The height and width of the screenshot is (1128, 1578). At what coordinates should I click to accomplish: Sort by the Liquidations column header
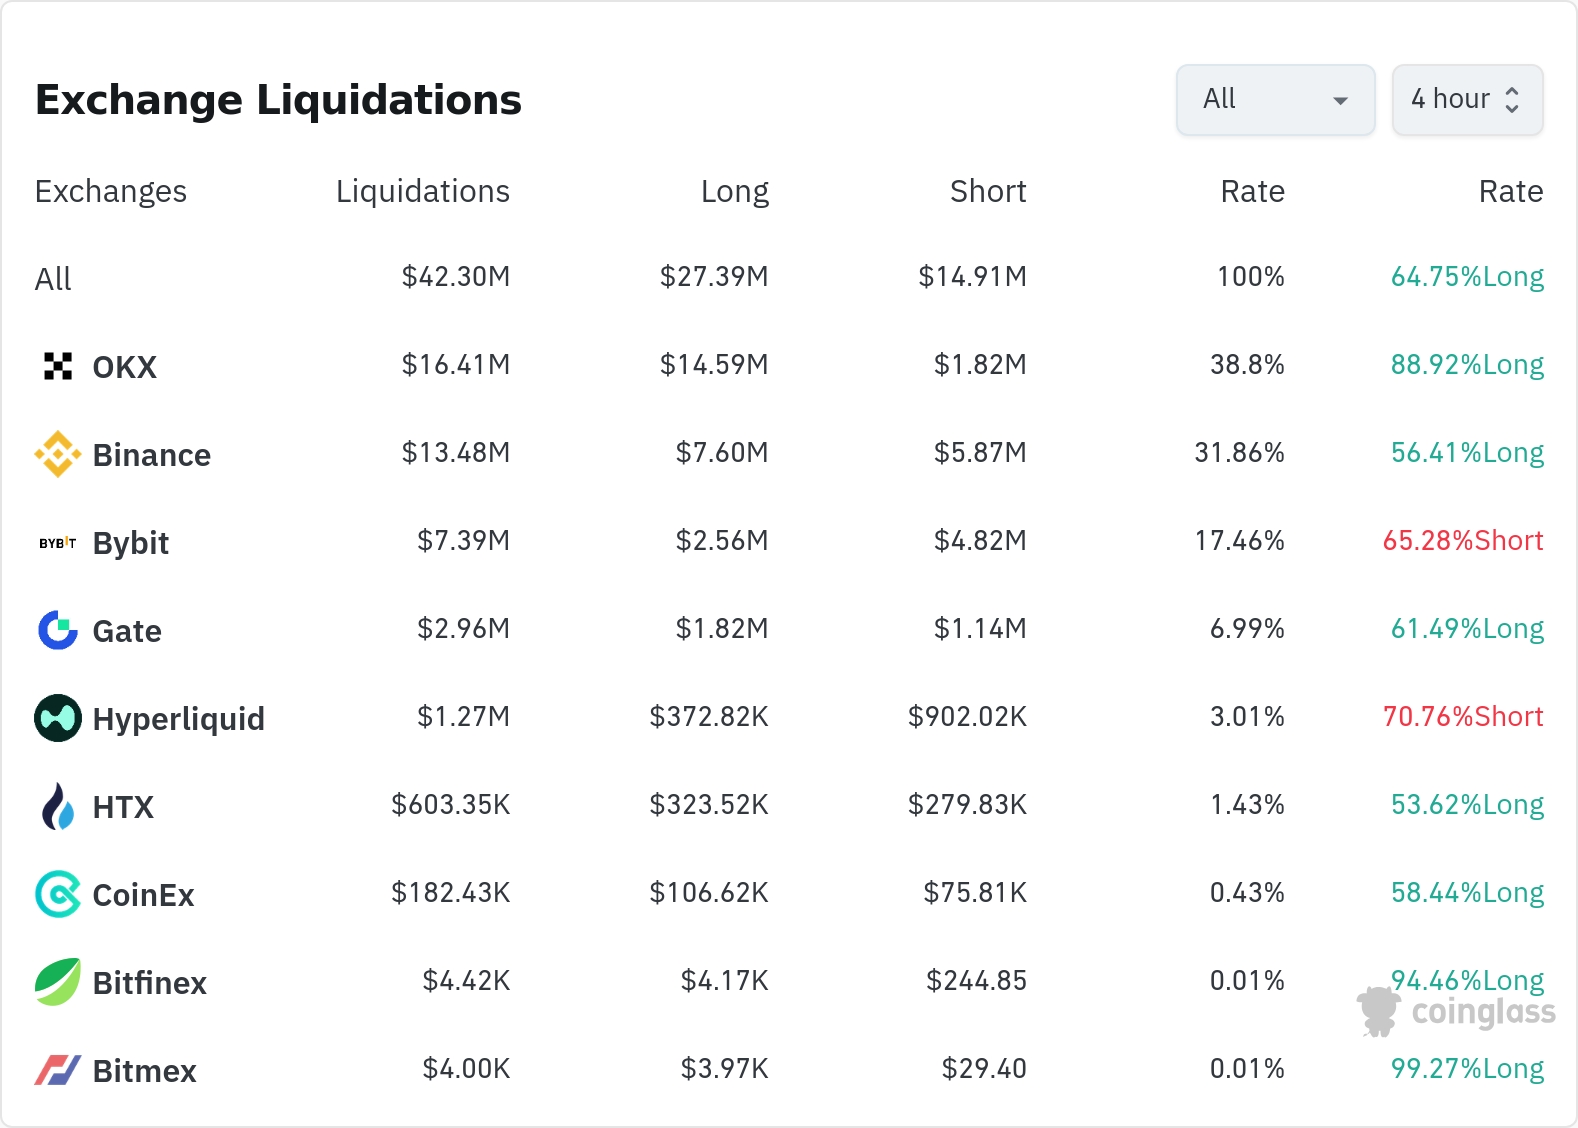tap(422, 191)
